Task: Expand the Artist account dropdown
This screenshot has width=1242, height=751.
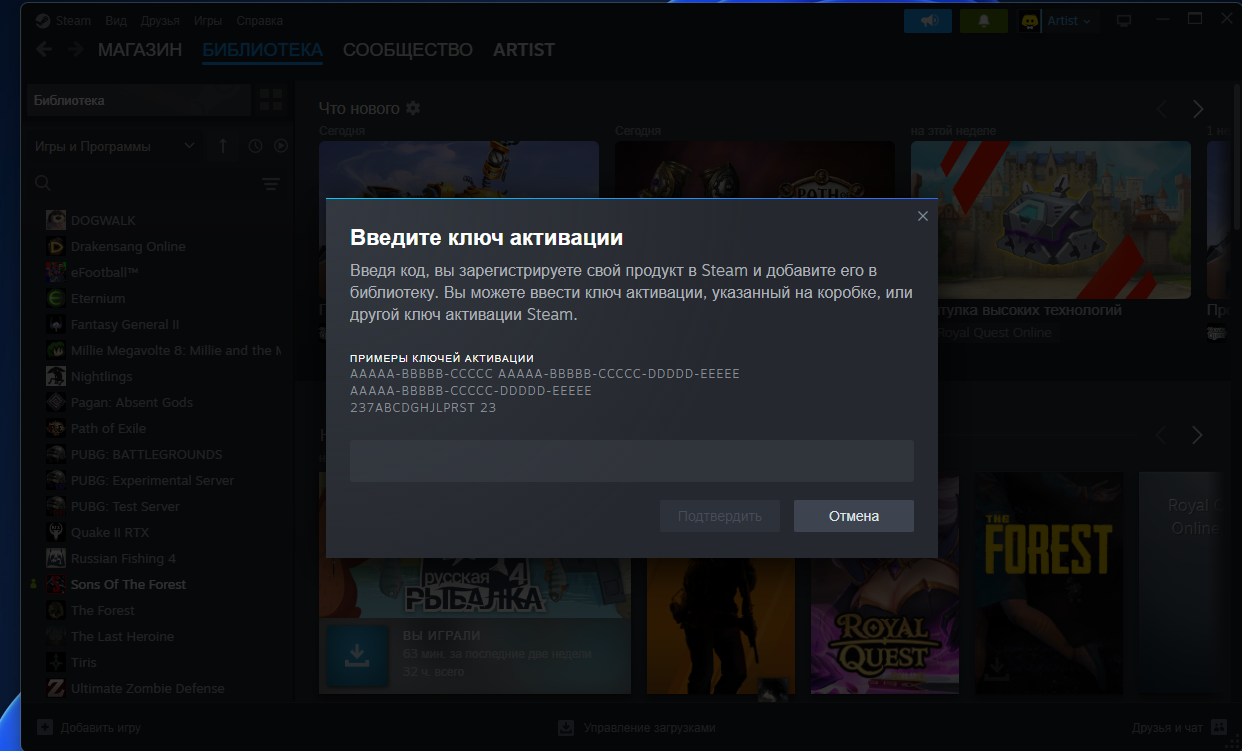Action: 1069,20
